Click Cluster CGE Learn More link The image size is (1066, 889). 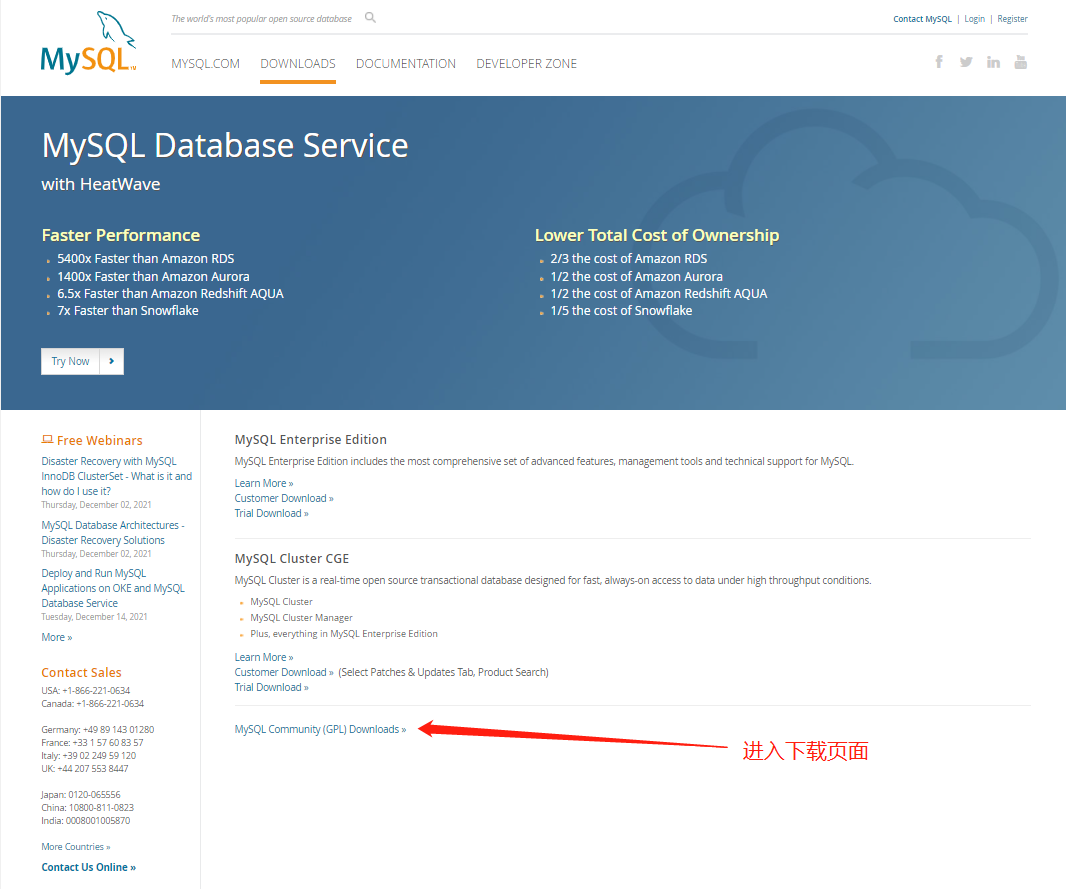pyautogui.click(x=264, y=657)
